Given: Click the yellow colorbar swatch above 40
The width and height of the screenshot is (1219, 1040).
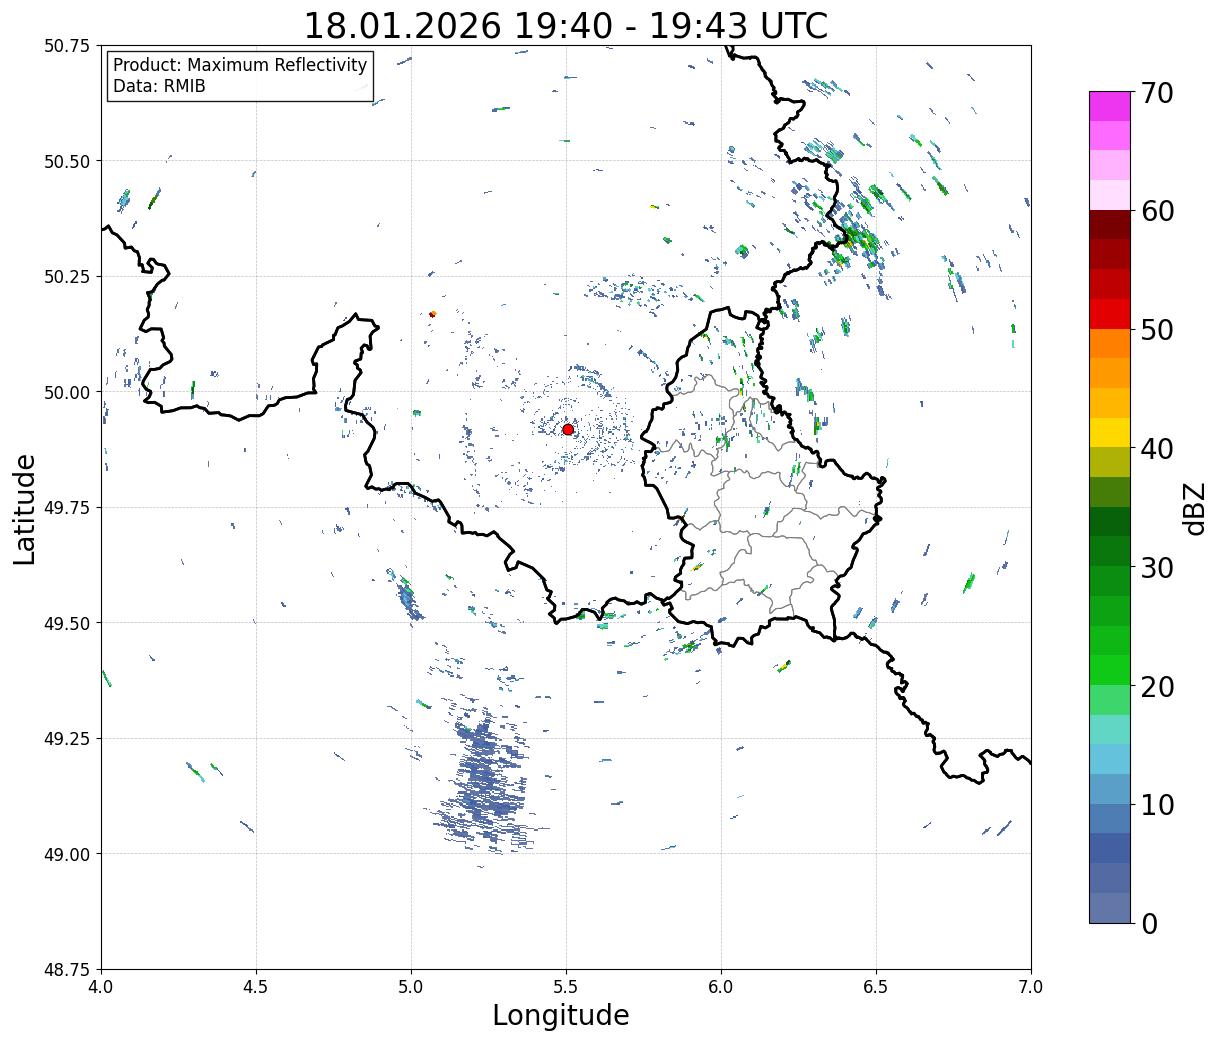Looking at the screenshot, I should (1110, 433).
